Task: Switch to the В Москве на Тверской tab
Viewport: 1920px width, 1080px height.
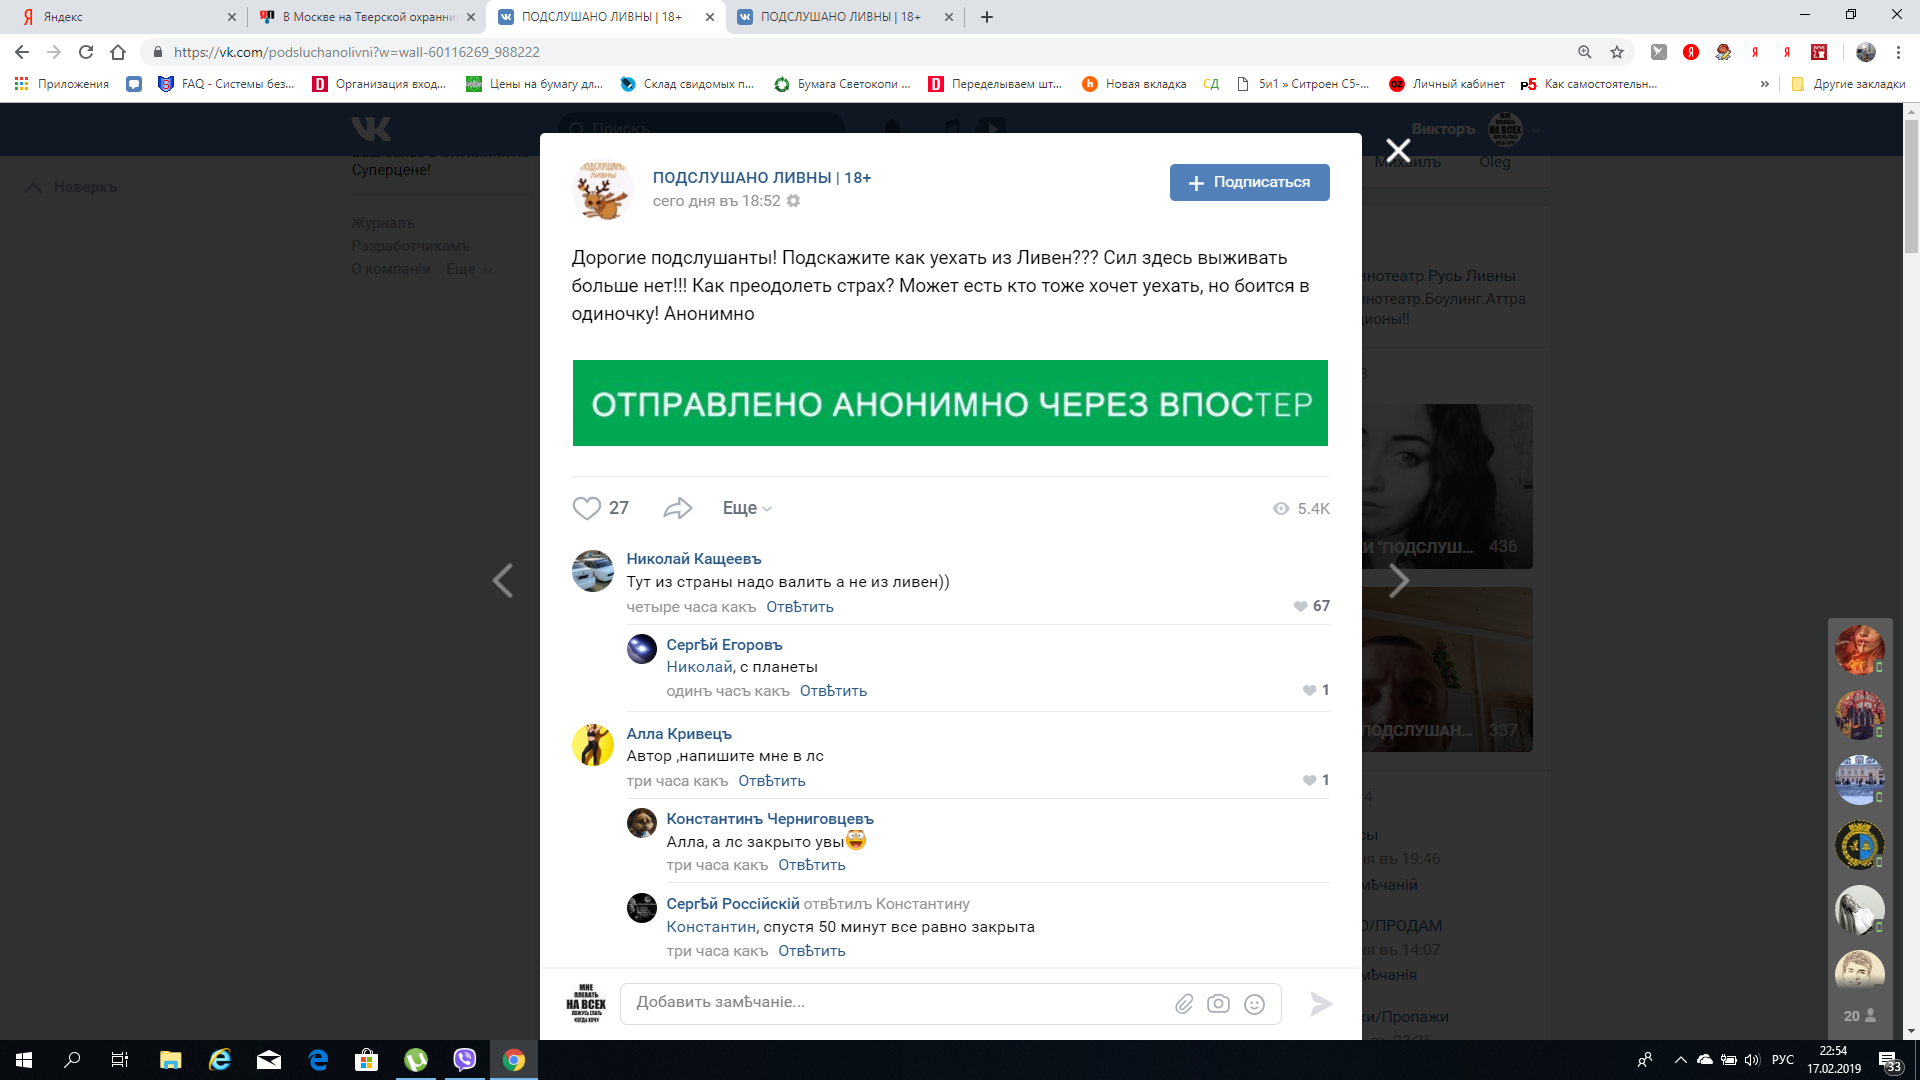Action: (366, 17)
